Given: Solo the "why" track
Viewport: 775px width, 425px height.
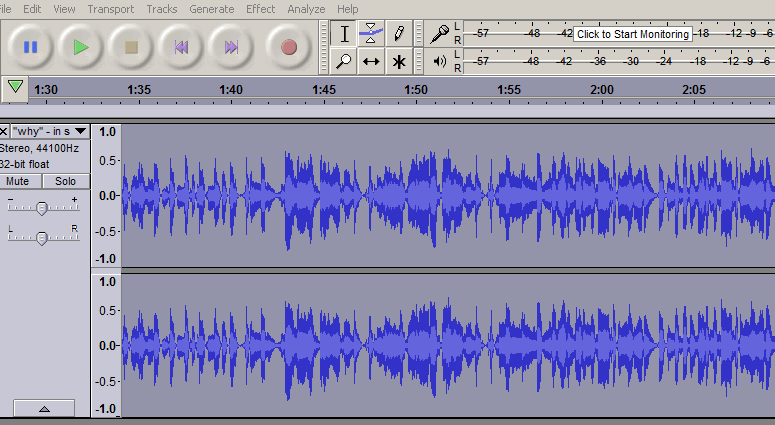Looking at the screenshot, I should (x=65, y=181).
